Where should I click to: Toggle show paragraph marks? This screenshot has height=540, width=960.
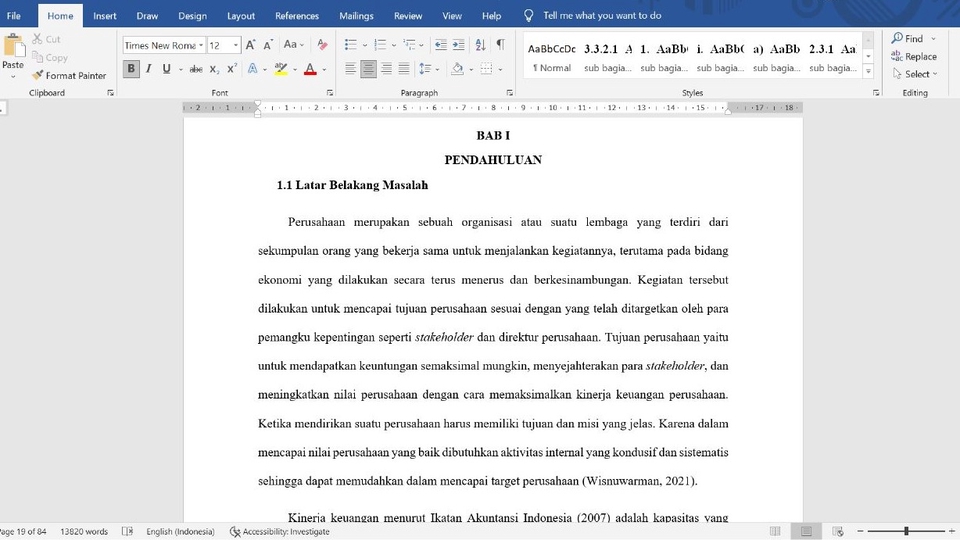point(501,45)
